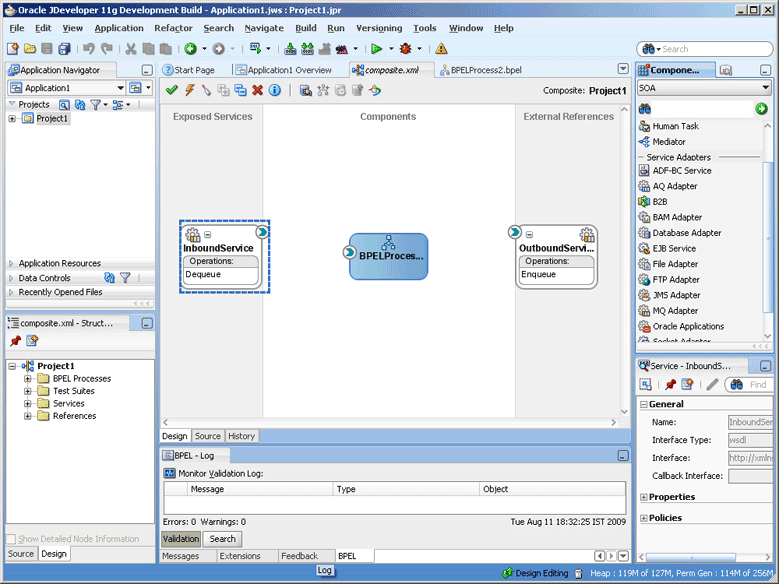Click the yellow warning triangle icon
Viewport: 779px width, 584px height.
(x=441, y=49)
